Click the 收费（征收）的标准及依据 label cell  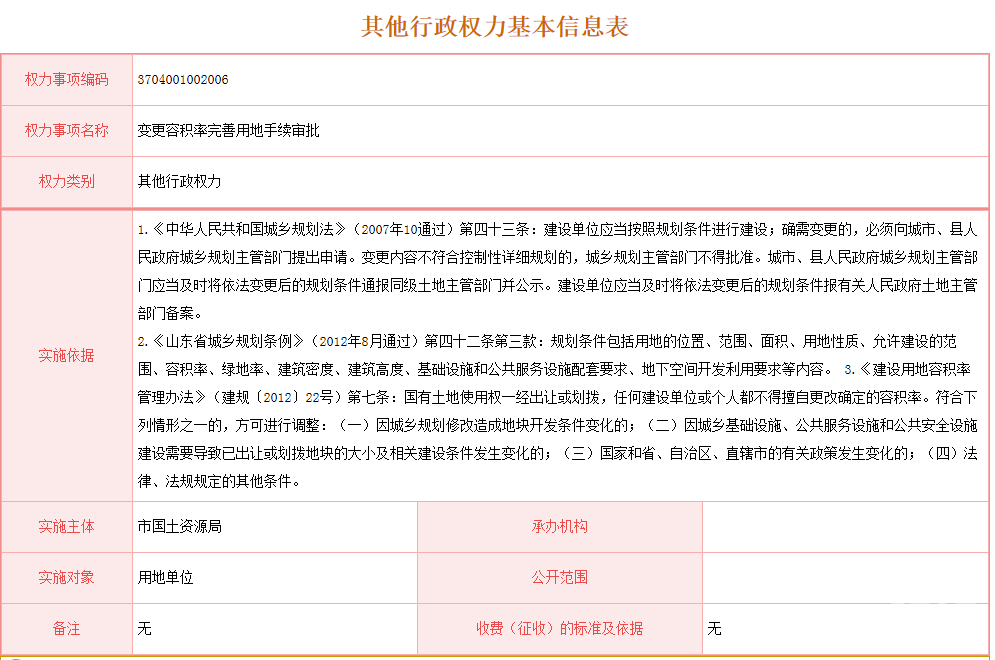(x=559, y=628)
